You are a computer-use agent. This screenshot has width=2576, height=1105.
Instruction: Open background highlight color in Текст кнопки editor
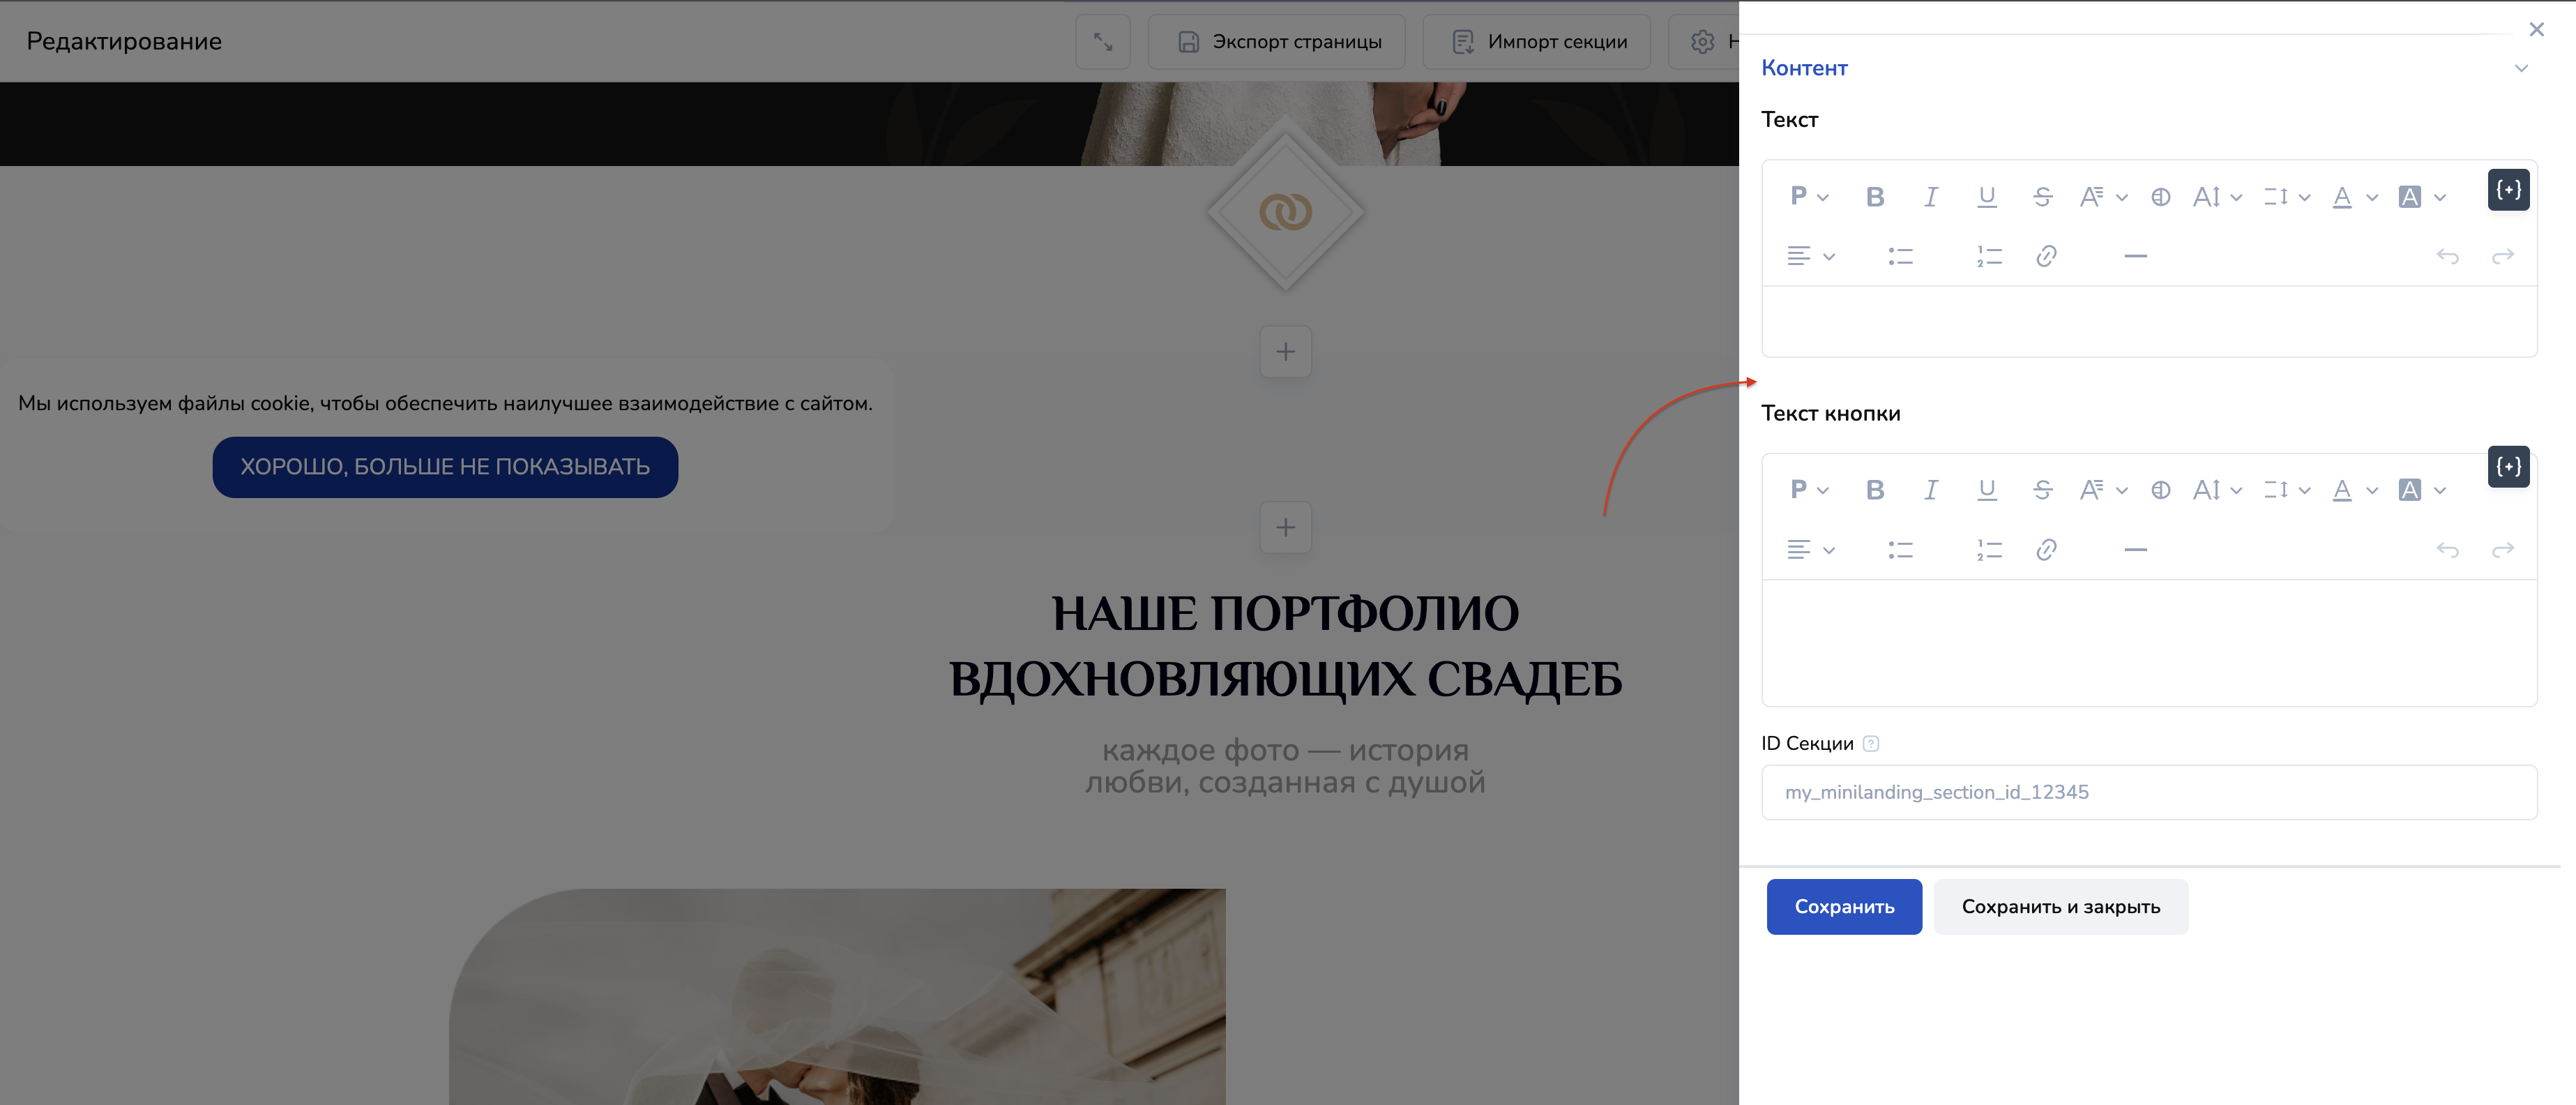(x=2421, y=490)
